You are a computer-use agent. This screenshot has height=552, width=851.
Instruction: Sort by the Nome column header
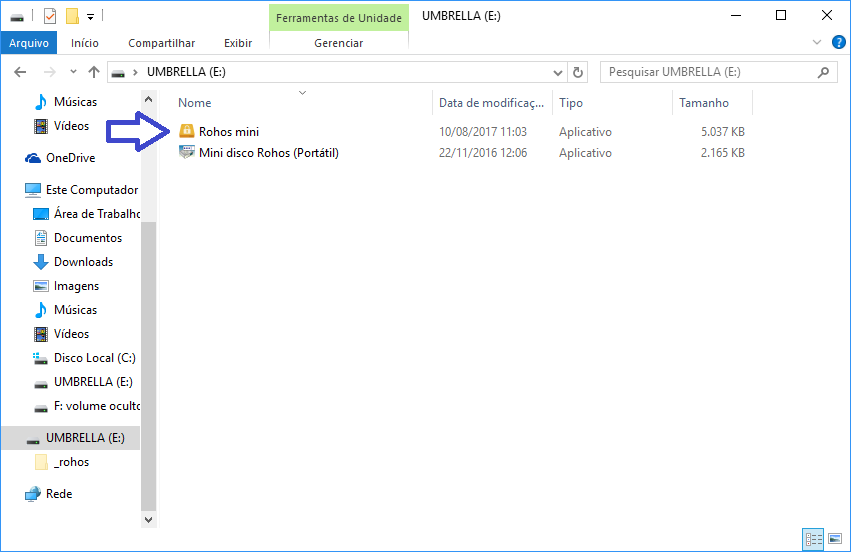pos(194,103)
